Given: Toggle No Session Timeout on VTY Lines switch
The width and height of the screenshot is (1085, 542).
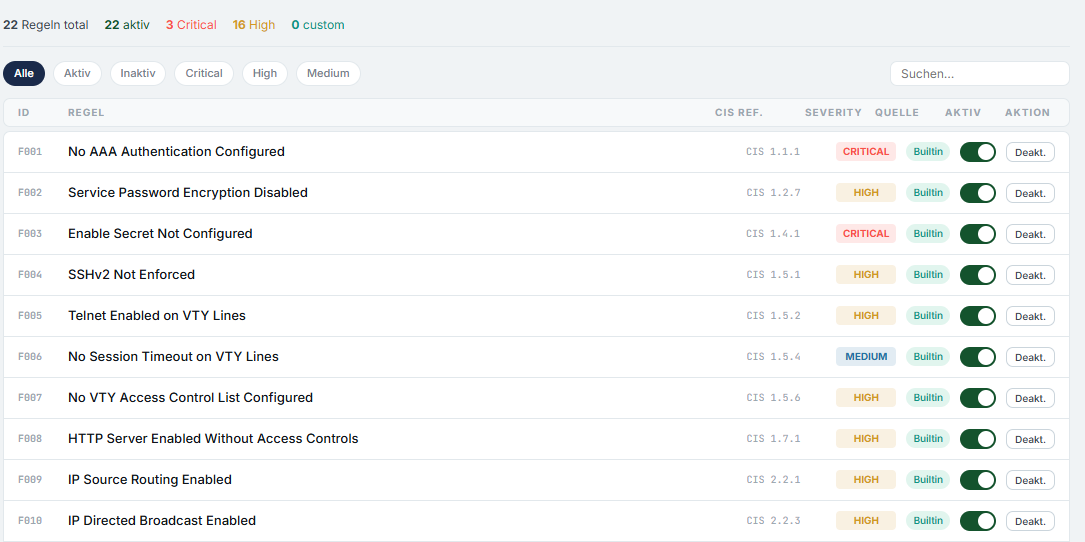Looking at the screenshot, I should pyautogui.click(x=977, y=356).
